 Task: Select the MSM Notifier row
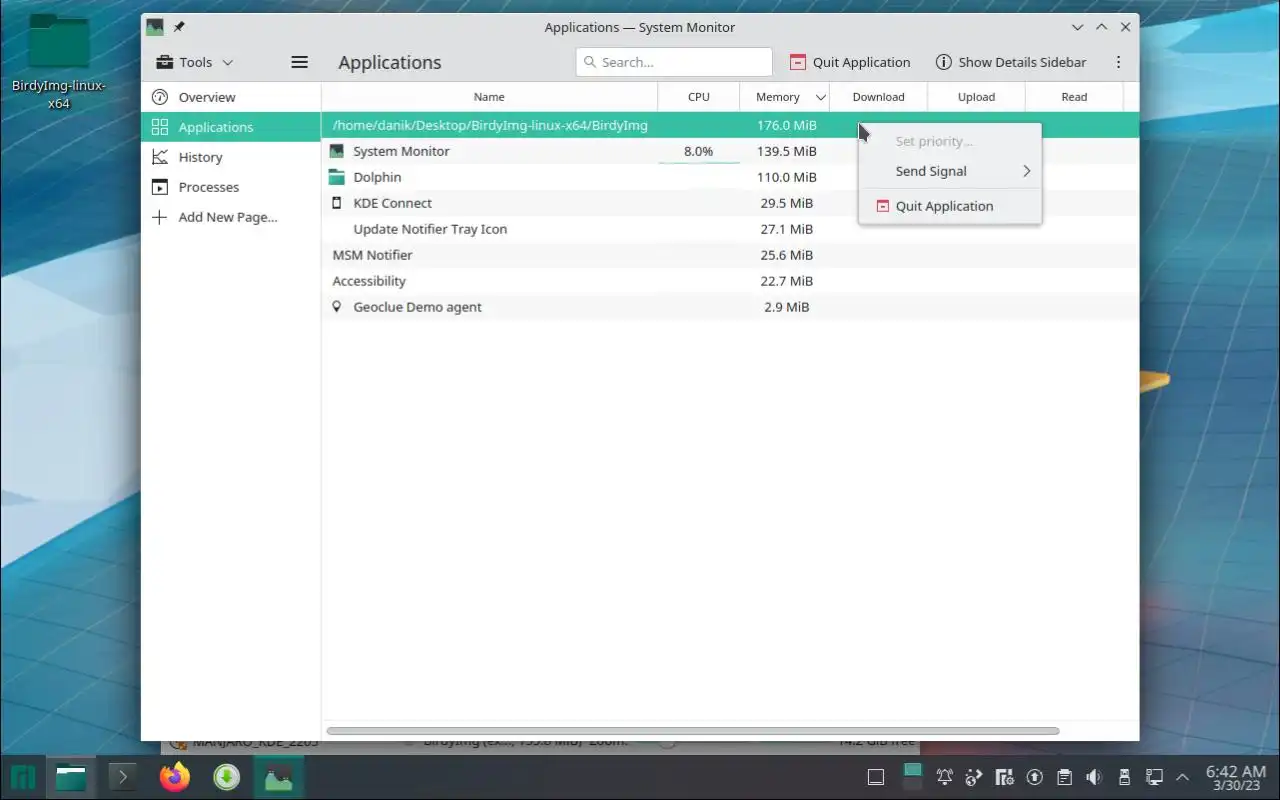point(730,255)
